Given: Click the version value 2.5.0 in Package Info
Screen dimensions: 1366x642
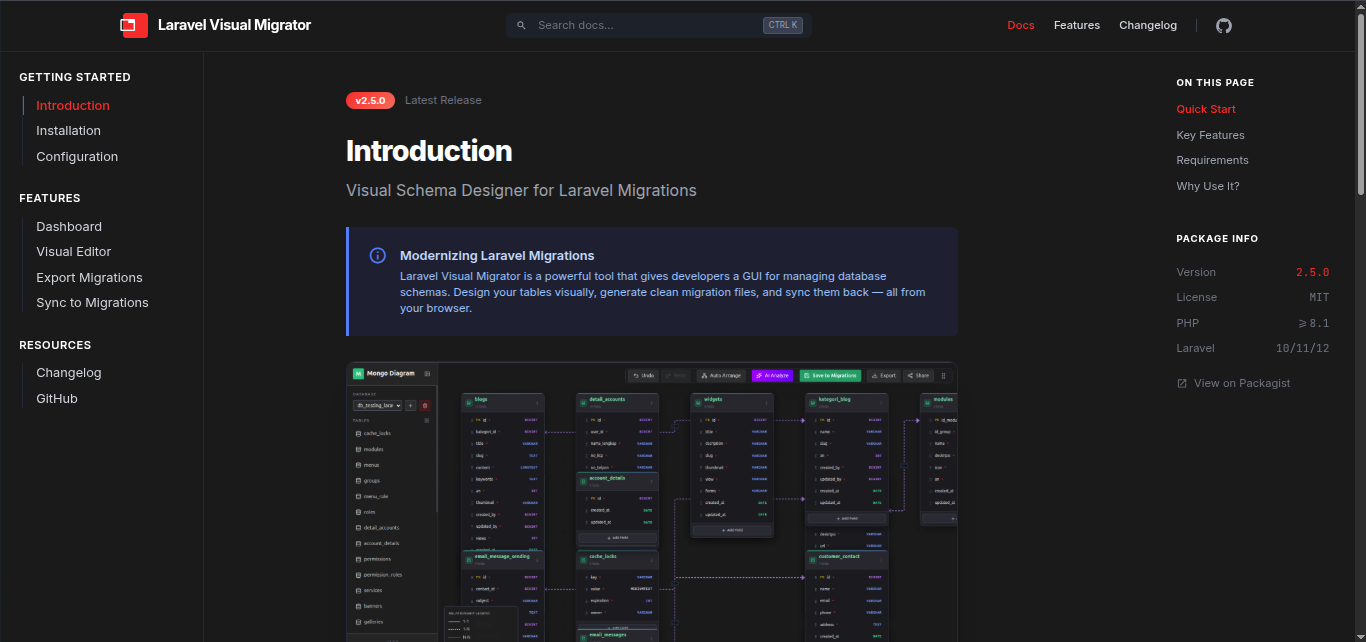Looking at the screenshot, I should pyautogui.click(x=1312, y=272).
